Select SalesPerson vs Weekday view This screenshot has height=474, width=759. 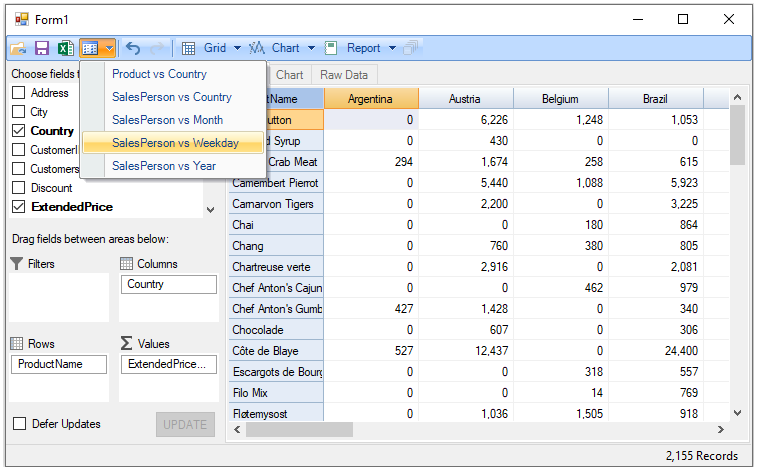(x=175, y=143)
